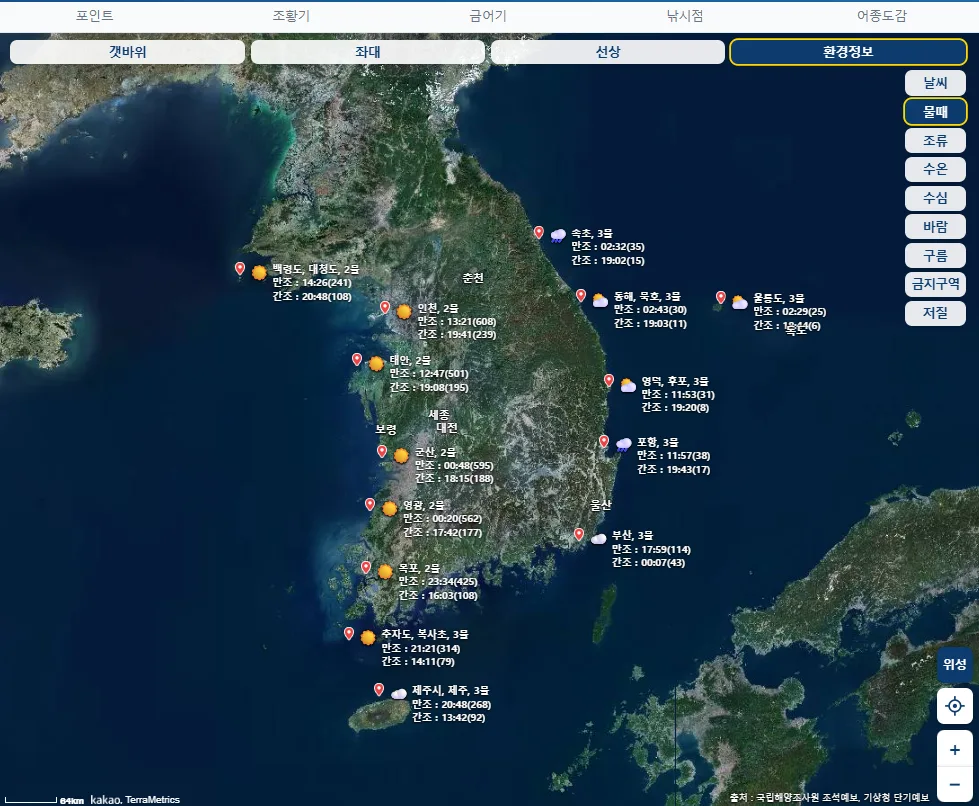Image resolution: width=979 pixels, height=806 pixels.
Task: Click the cloud icon next to 제주시
Action: click(399, 693)
